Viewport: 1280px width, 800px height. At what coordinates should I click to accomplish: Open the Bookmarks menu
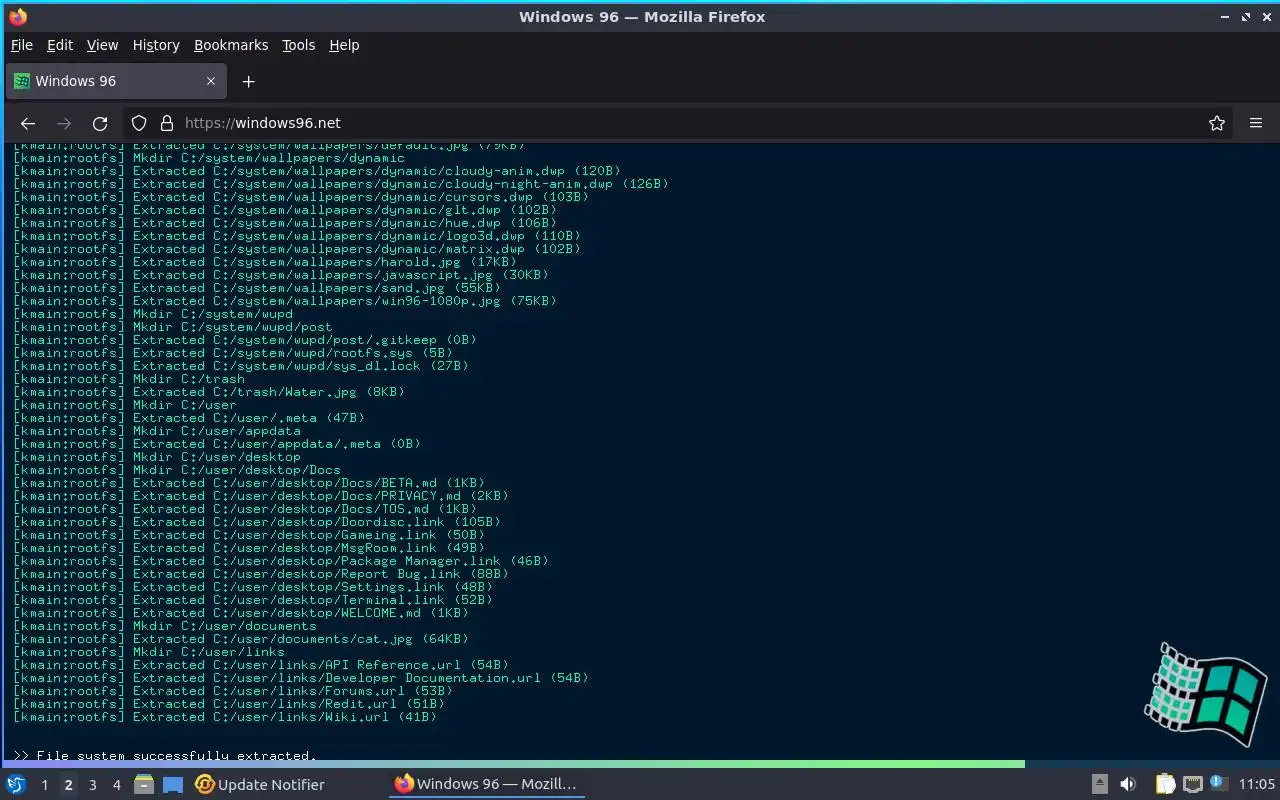coord(231,45)
